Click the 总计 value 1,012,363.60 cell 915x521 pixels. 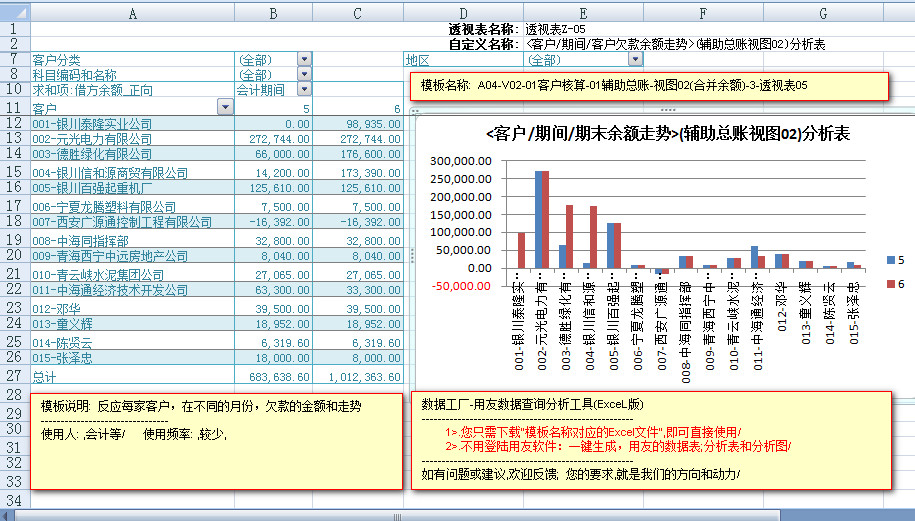360,377
